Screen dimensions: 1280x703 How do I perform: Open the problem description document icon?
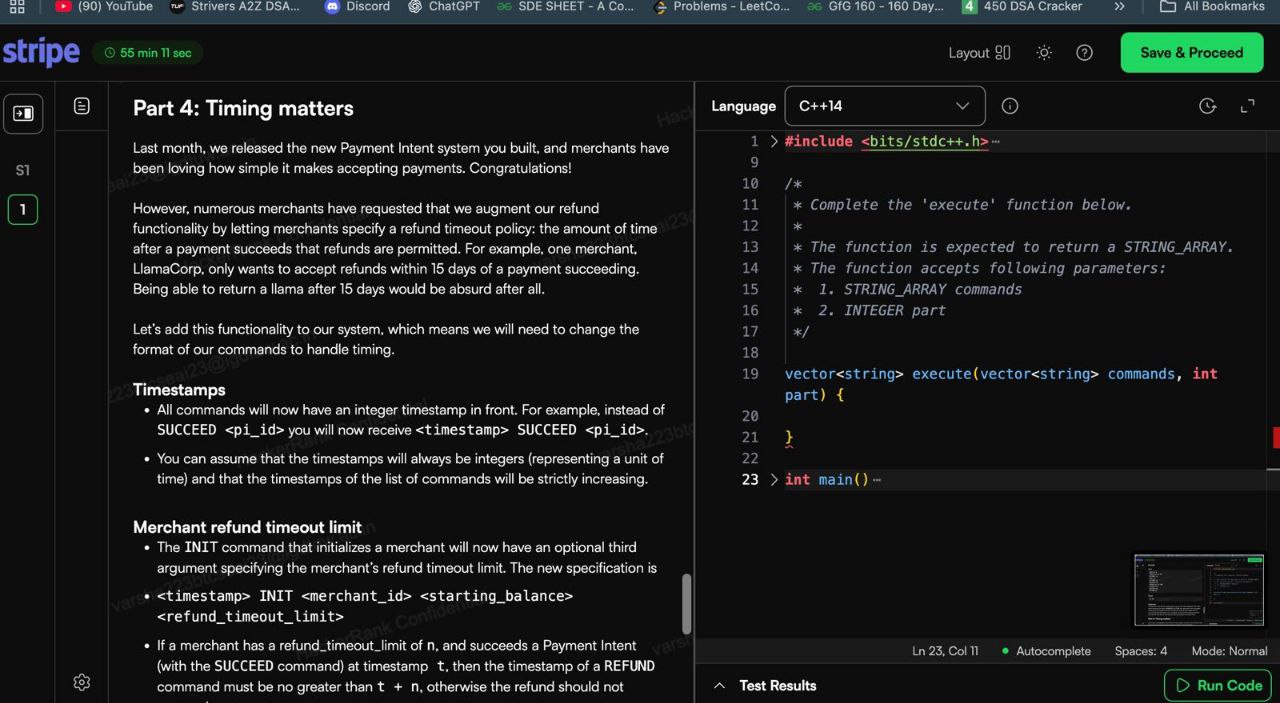click(82, 106)
